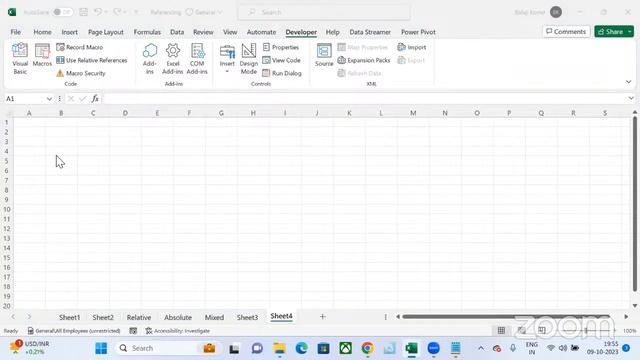
Task: Select row 10 header
Action: pos(7,209)
